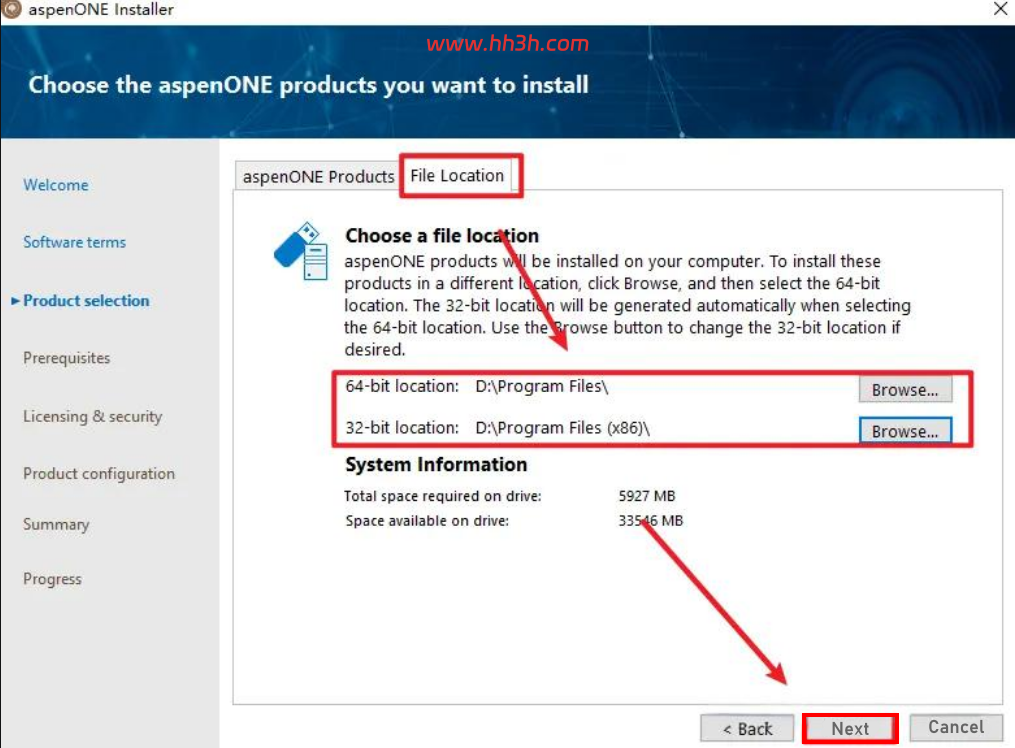Image resolution: width=1015 pixels, height=748 pixels.
Task: Browse for the 64-bit location
Action: [905, 390]
